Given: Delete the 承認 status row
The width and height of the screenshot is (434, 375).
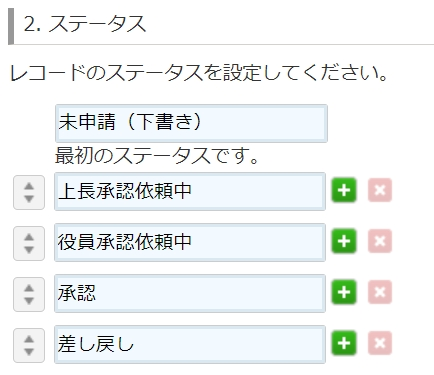Looking at the screenshot, I should 380,292.
